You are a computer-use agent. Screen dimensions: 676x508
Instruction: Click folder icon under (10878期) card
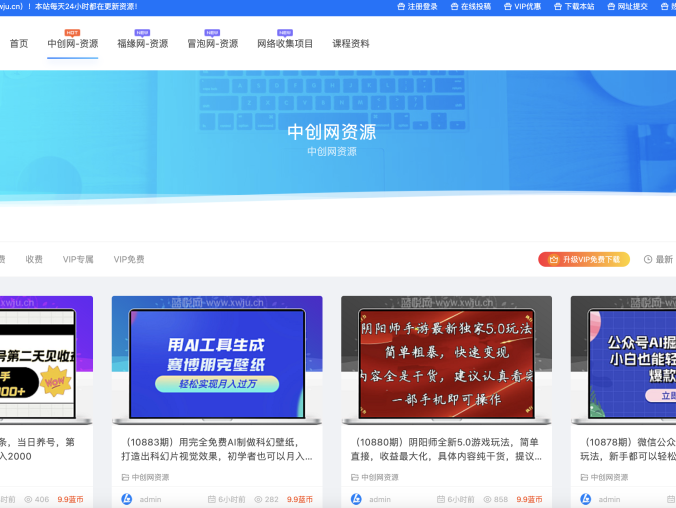pos(584,477)
